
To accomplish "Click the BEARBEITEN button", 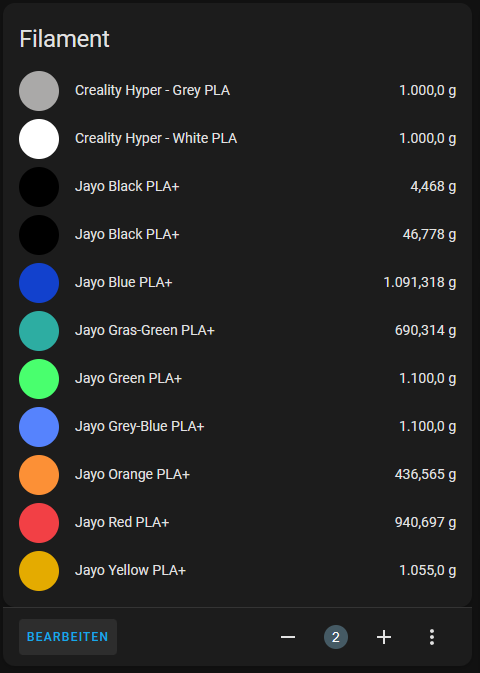I will pyautogui.click(x=68, y=637).
